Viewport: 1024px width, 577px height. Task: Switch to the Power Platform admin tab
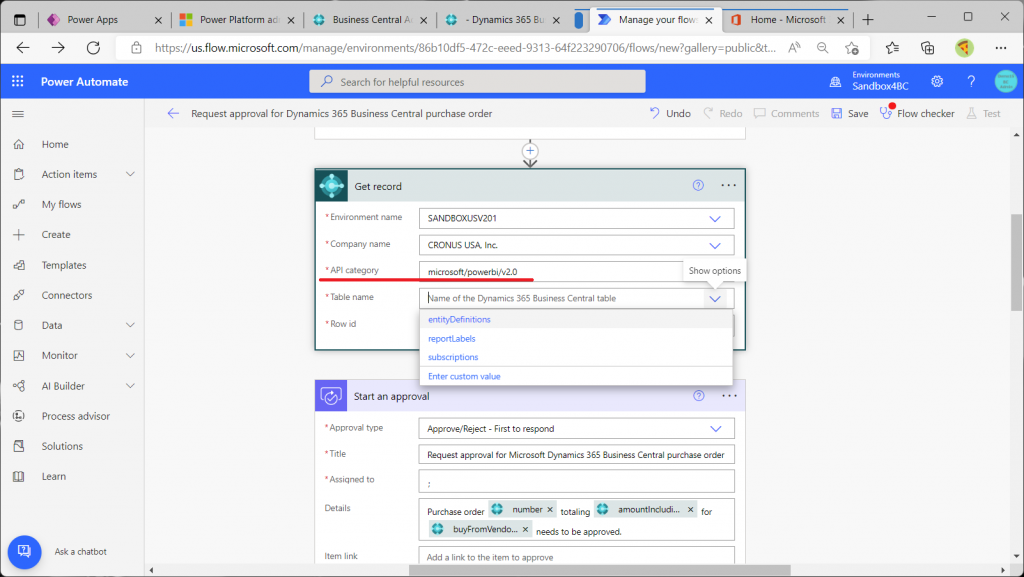(x=239, y=20)
